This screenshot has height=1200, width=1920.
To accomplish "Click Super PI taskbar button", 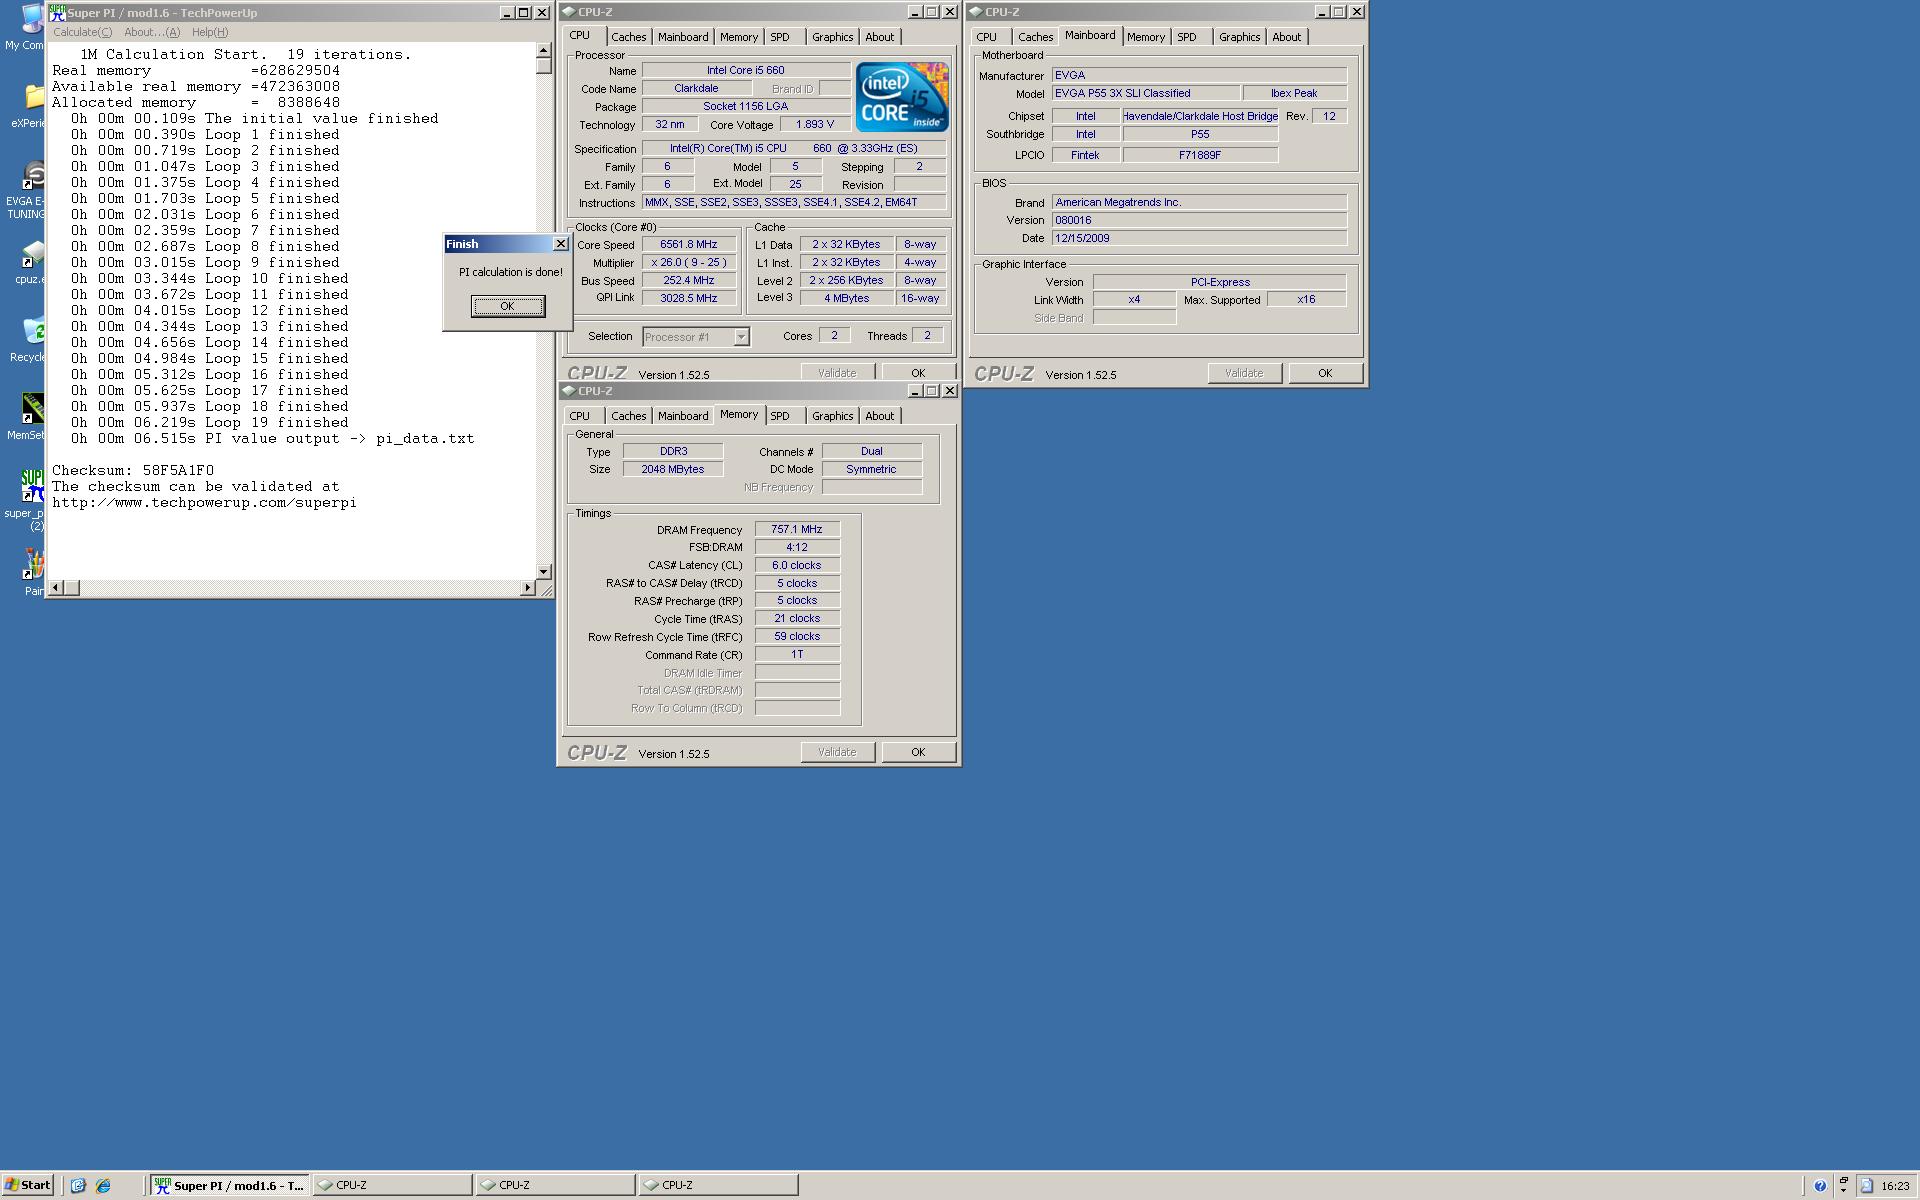I will click(230, 1185).
